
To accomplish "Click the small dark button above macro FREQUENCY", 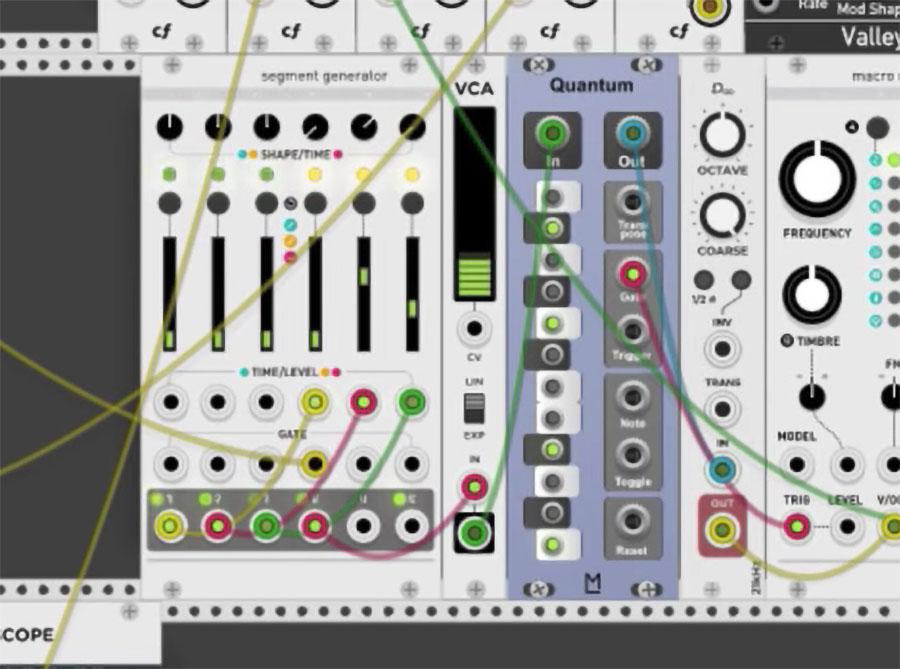I will click(878, 128).
